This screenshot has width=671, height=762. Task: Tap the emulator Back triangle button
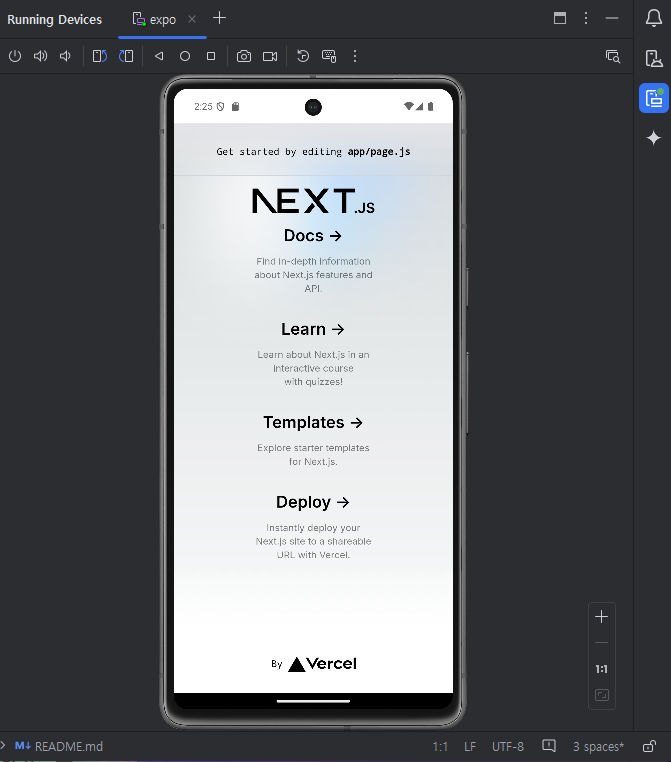coord(159,56)
